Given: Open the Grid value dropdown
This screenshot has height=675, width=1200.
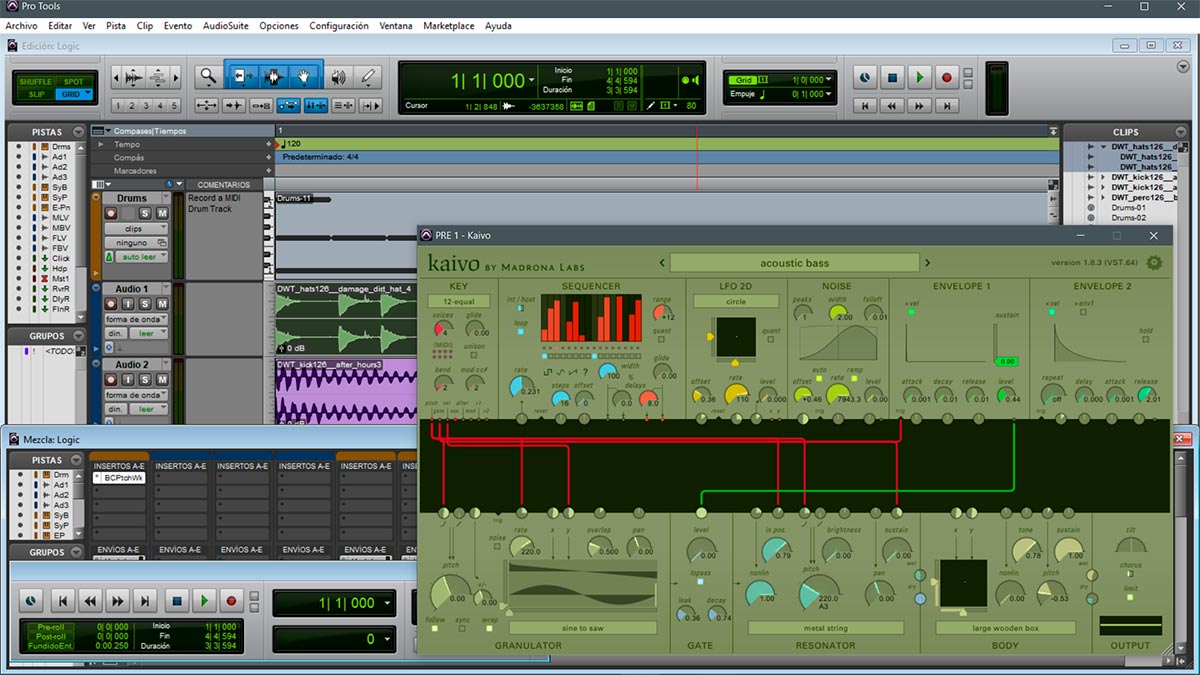Looking at the screenshot, I should (x=828, y=80).
